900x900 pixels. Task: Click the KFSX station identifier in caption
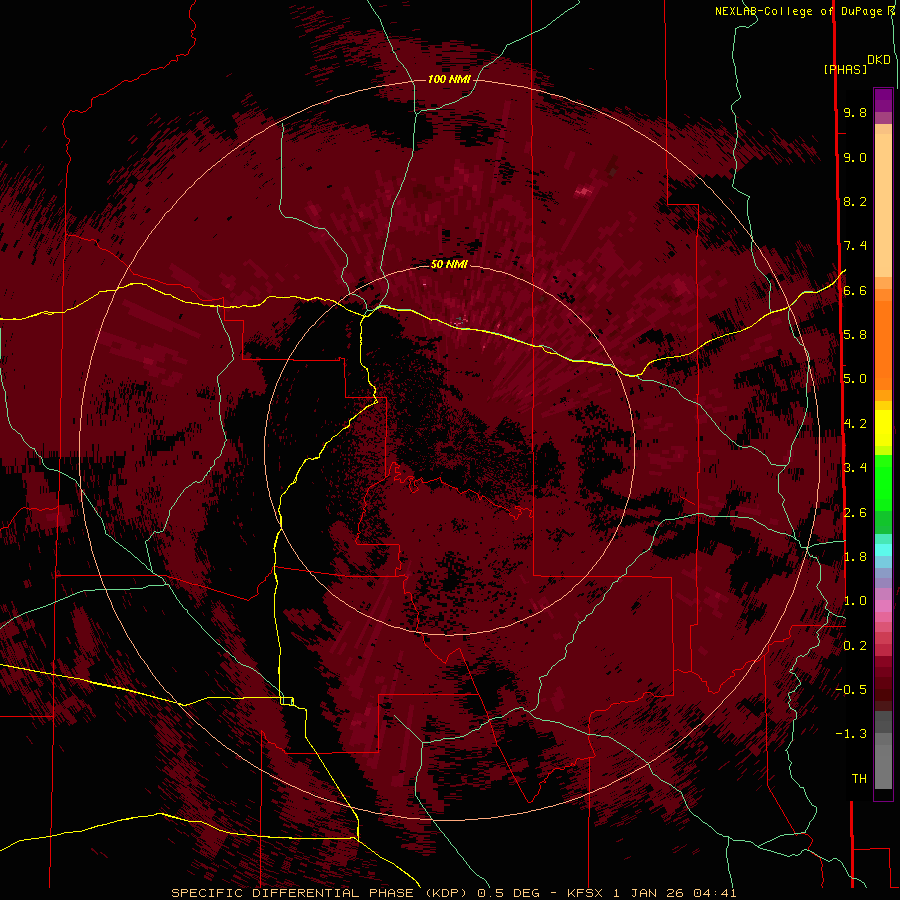[585, 893]
